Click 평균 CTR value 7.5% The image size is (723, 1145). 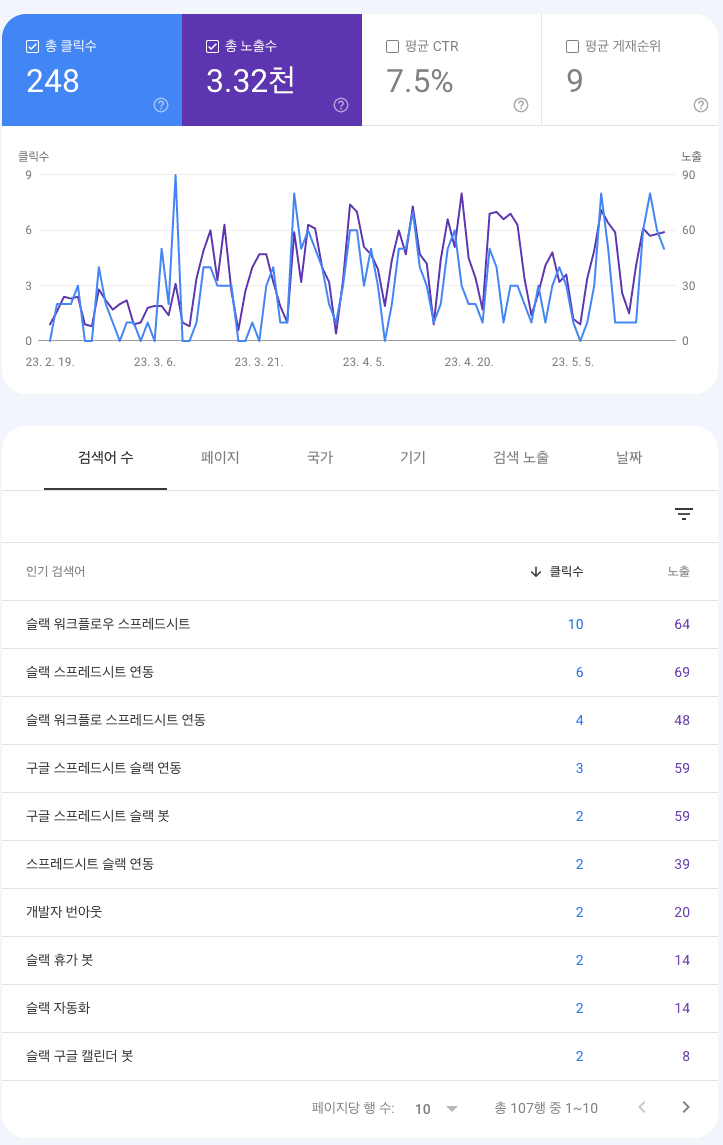pyautogui.click(x=420, y=81)
